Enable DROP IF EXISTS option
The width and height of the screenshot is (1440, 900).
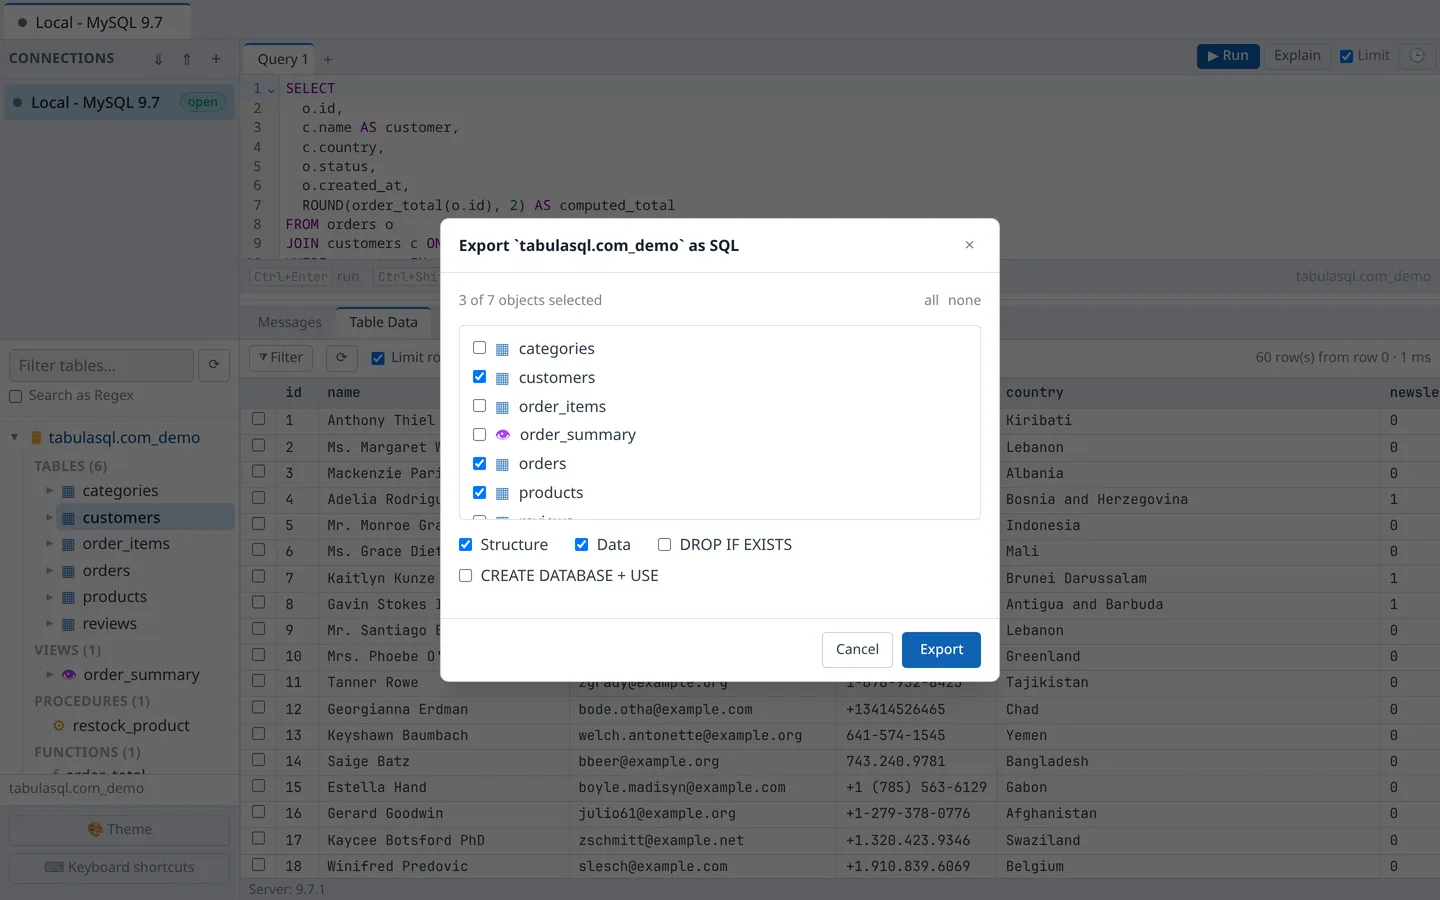click(x=664, y=545)
